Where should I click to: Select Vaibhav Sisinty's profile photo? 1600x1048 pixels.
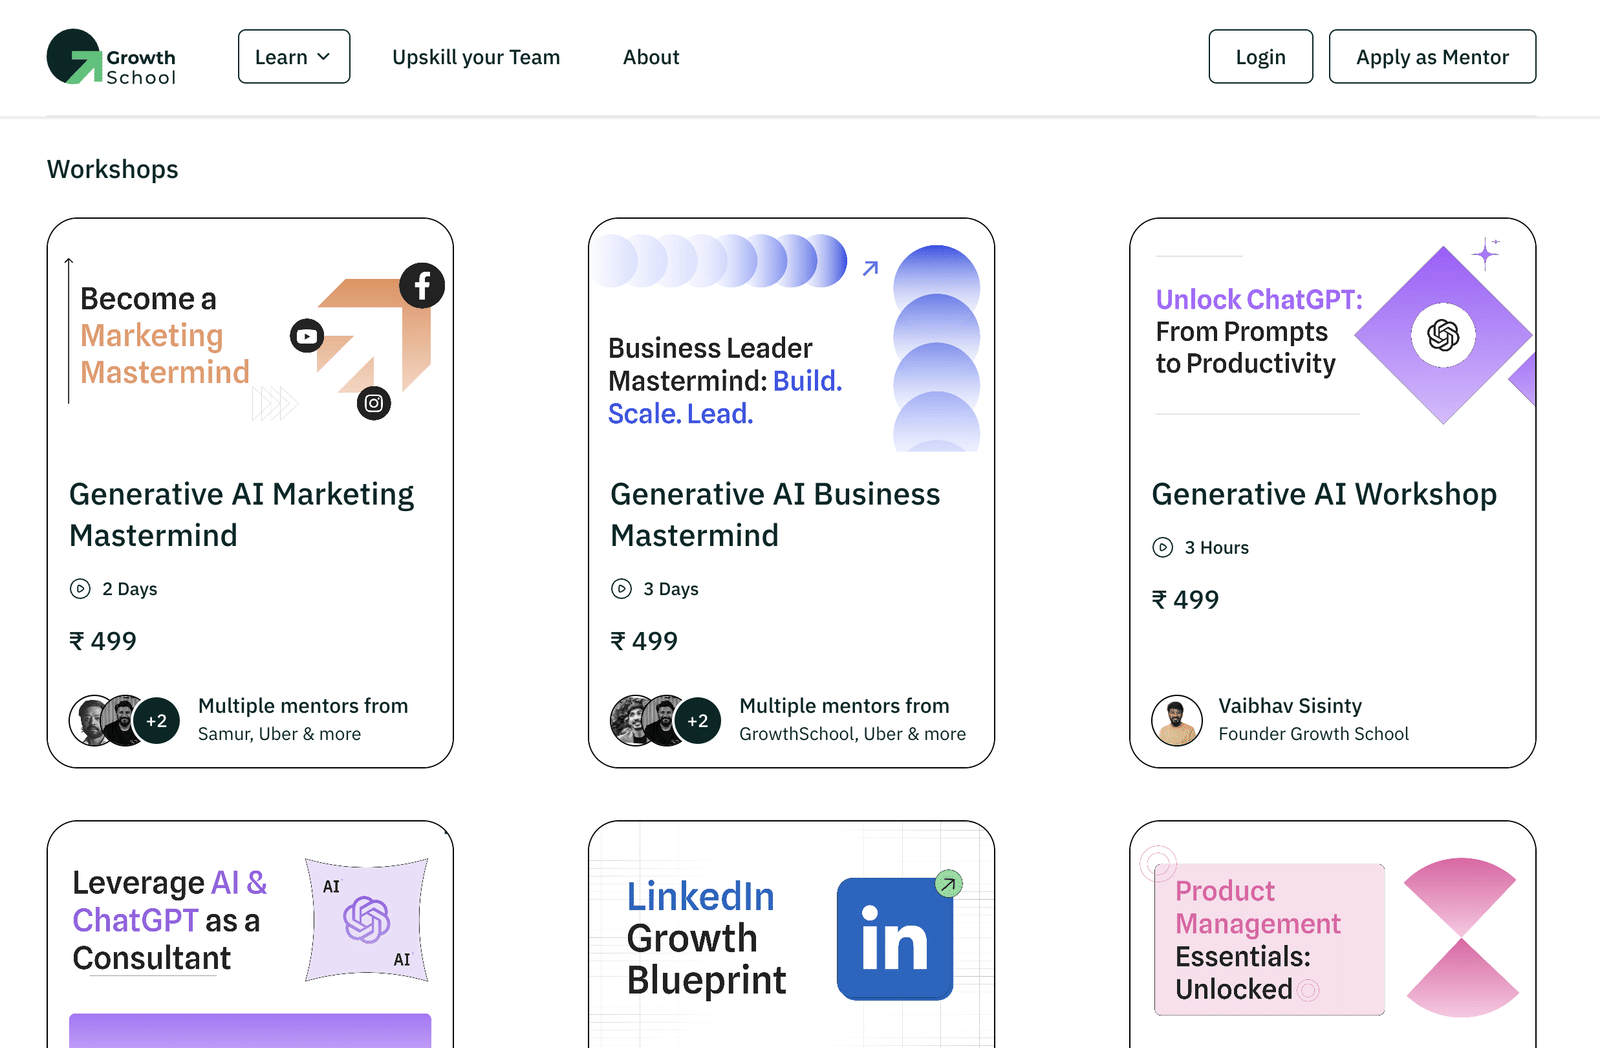[x=1177, y=720]
